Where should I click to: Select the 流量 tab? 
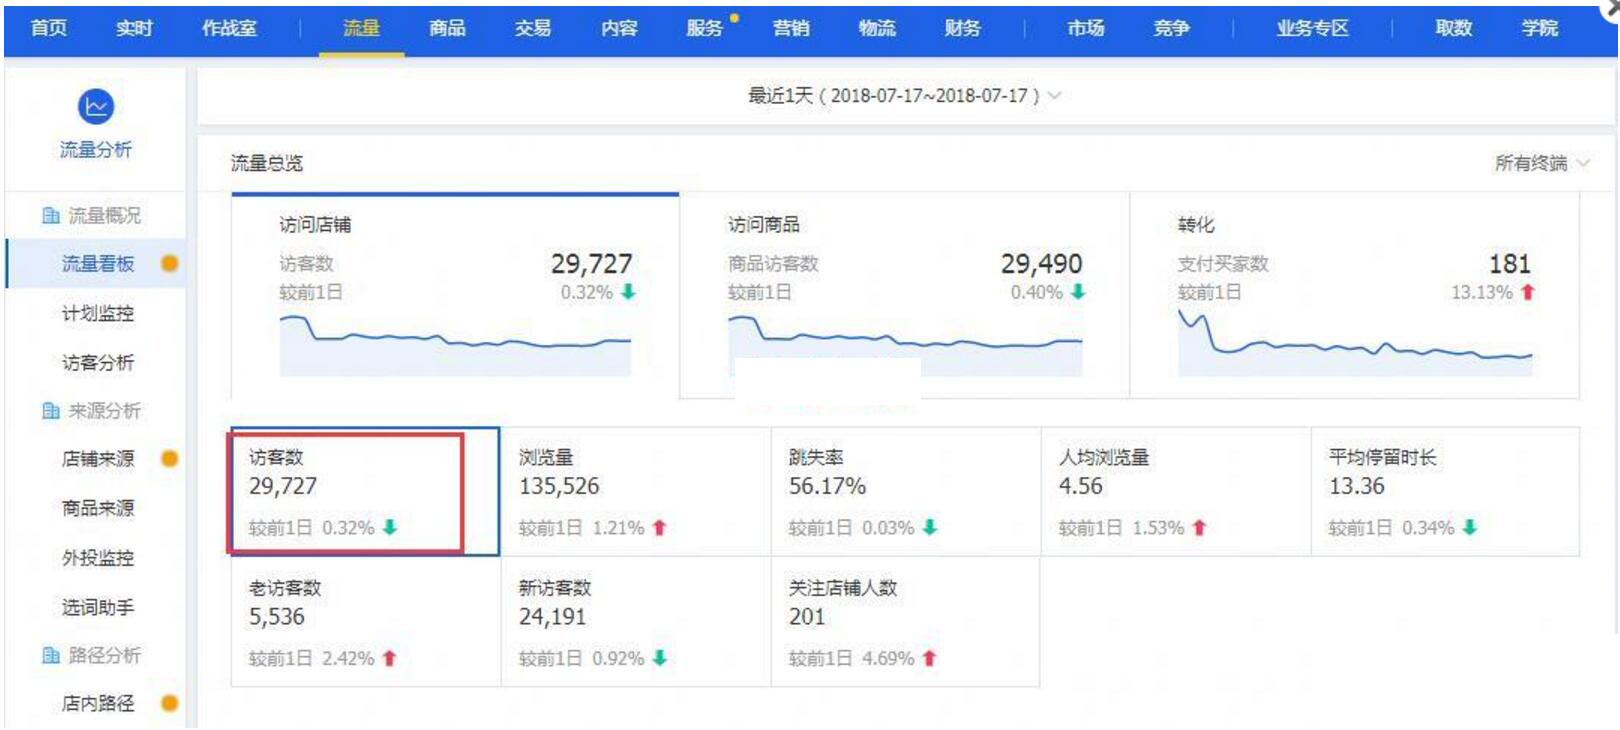coord(361,28)
